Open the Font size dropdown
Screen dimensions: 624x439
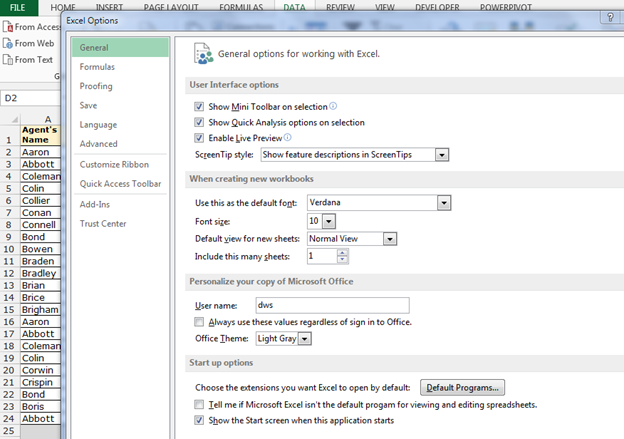click(x=329, y=221)
